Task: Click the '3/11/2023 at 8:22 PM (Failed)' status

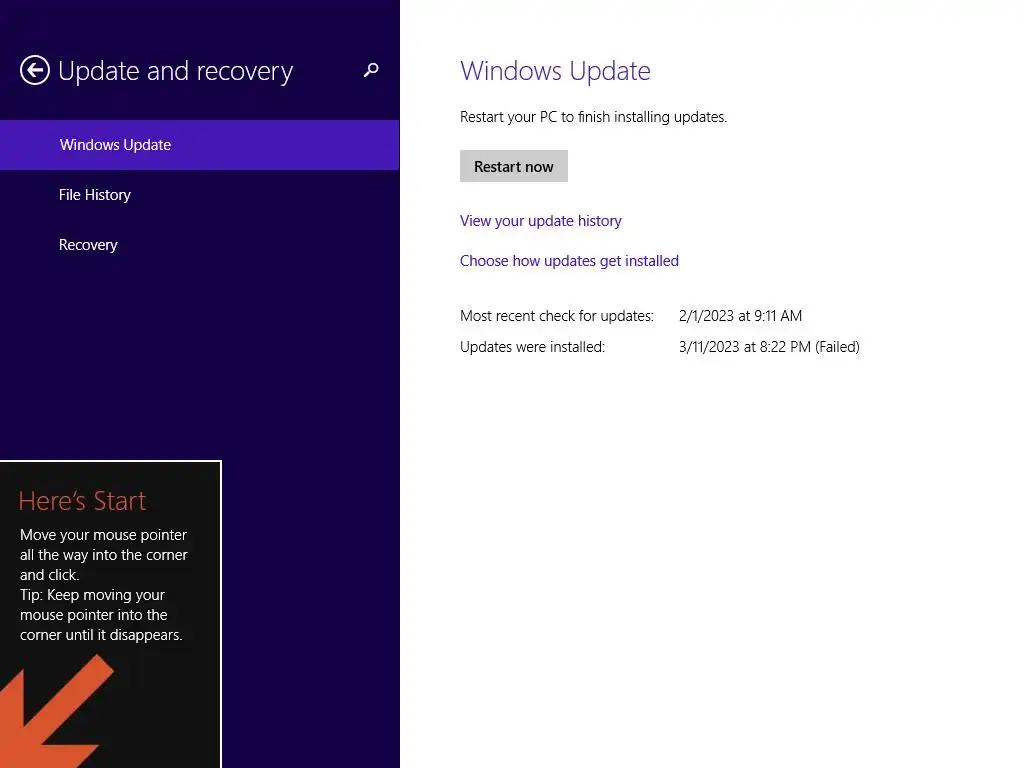Action: coord(769,347)
